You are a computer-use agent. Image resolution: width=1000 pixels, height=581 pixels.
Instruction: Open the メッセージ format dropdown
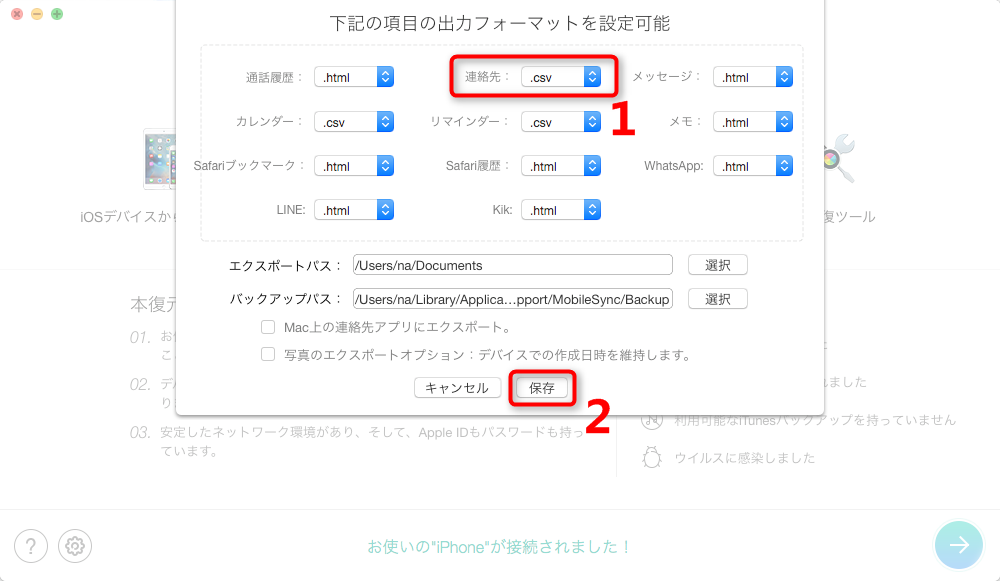753,77
